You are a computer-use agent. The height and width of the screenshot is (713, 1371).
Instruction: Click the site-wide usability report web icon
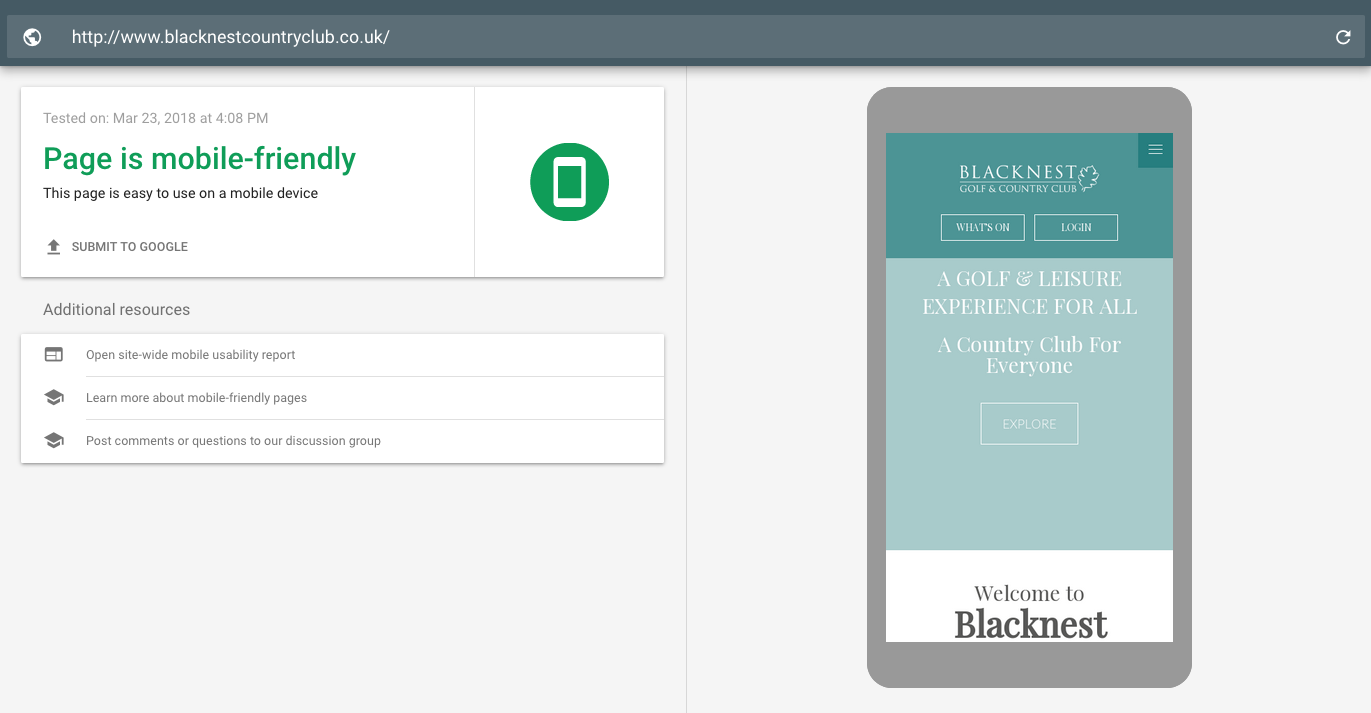click(54, 355)
